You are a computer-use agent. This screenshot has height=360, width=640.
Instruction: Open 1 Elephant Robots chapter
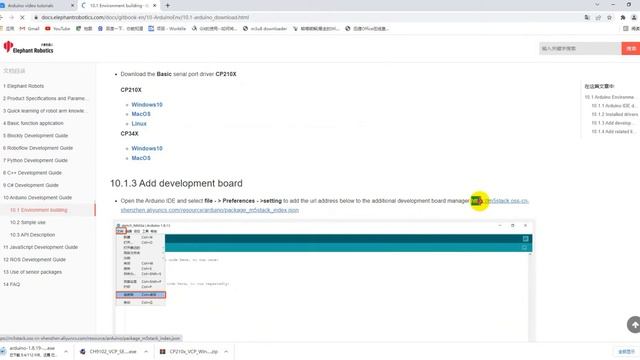[x=23, y=86]
